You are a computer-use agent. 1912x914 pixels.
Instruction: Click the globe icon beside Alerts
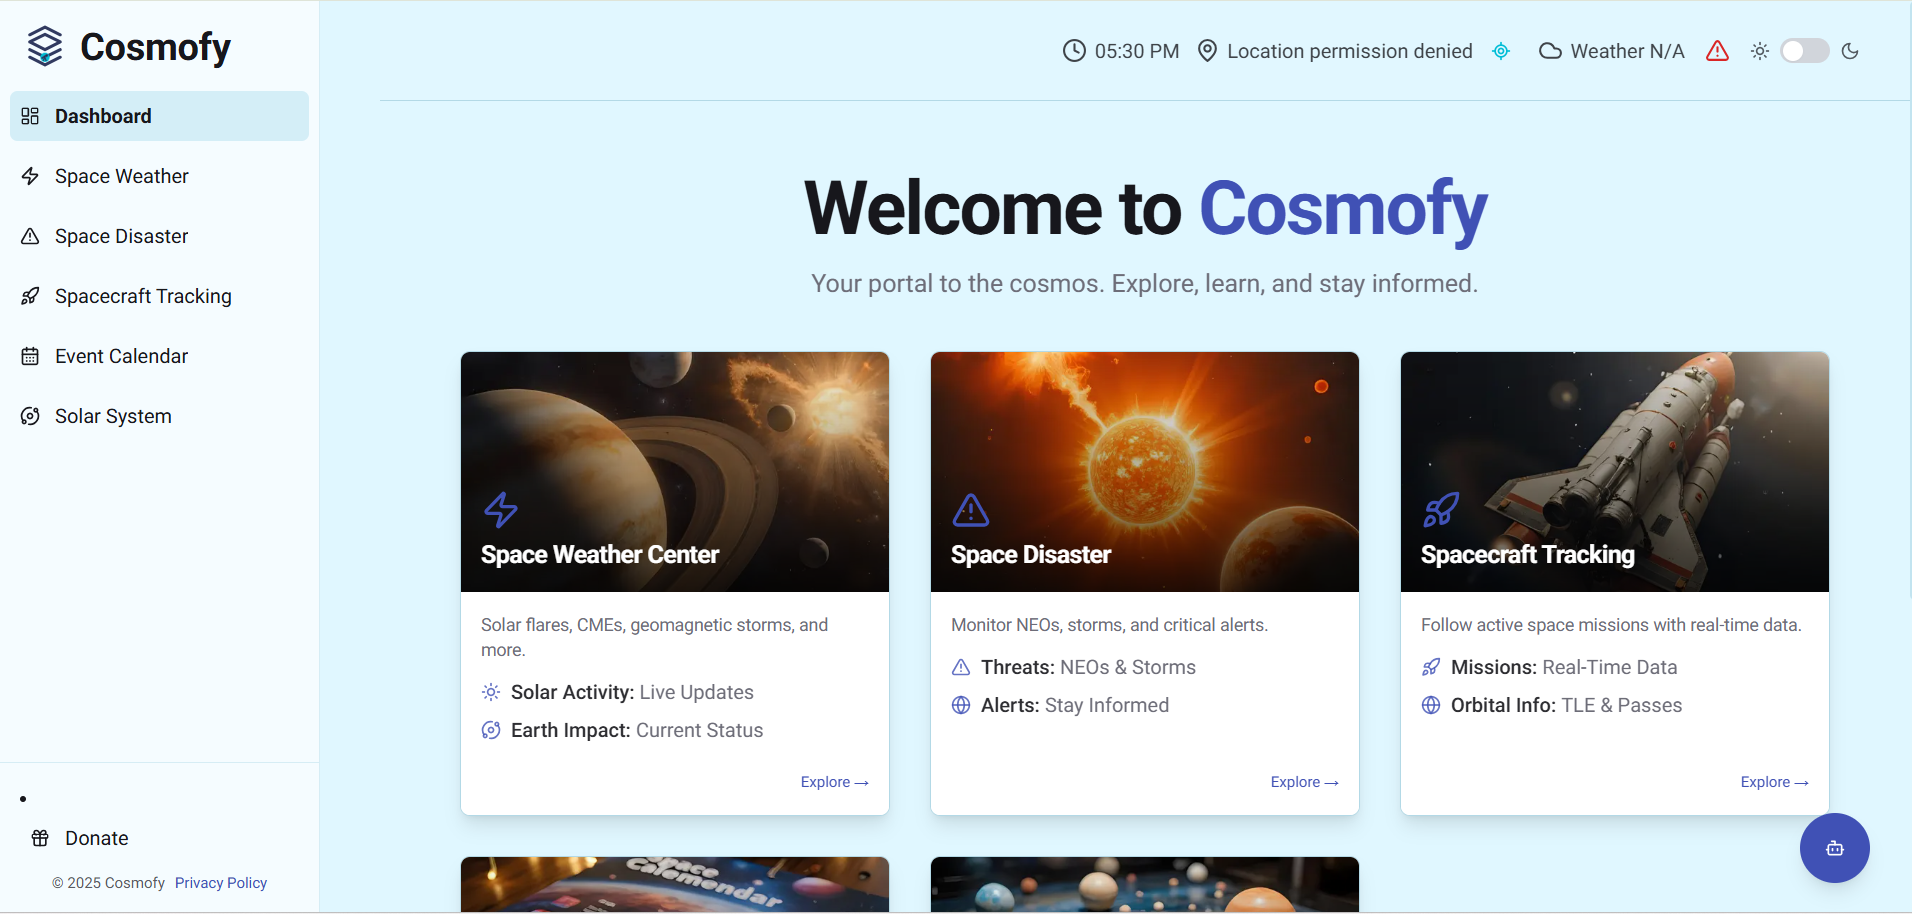(x=961, y=705)
